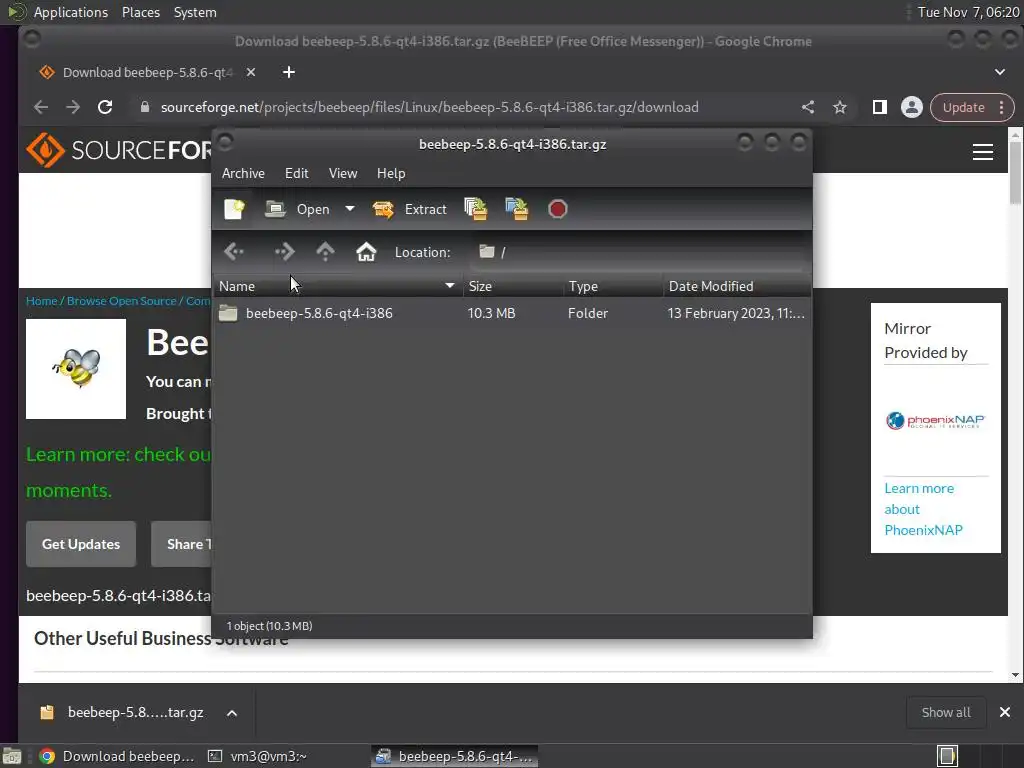1024x768 pixels.
Task: Select the beebeep-5.8.6-qt4-i386 folder row
Action: tap(512, 313)
